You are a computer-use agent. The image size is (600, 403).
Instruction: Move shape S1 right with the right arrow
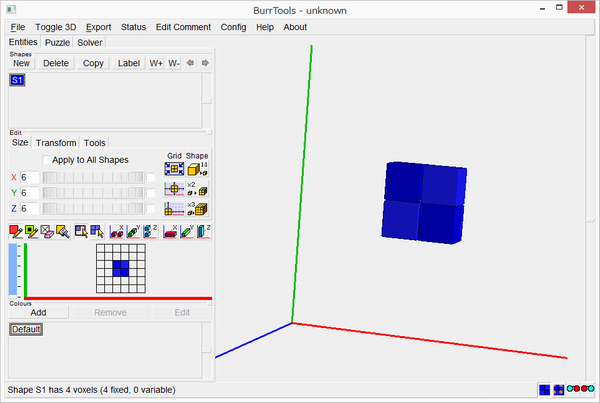click(205, 63)
